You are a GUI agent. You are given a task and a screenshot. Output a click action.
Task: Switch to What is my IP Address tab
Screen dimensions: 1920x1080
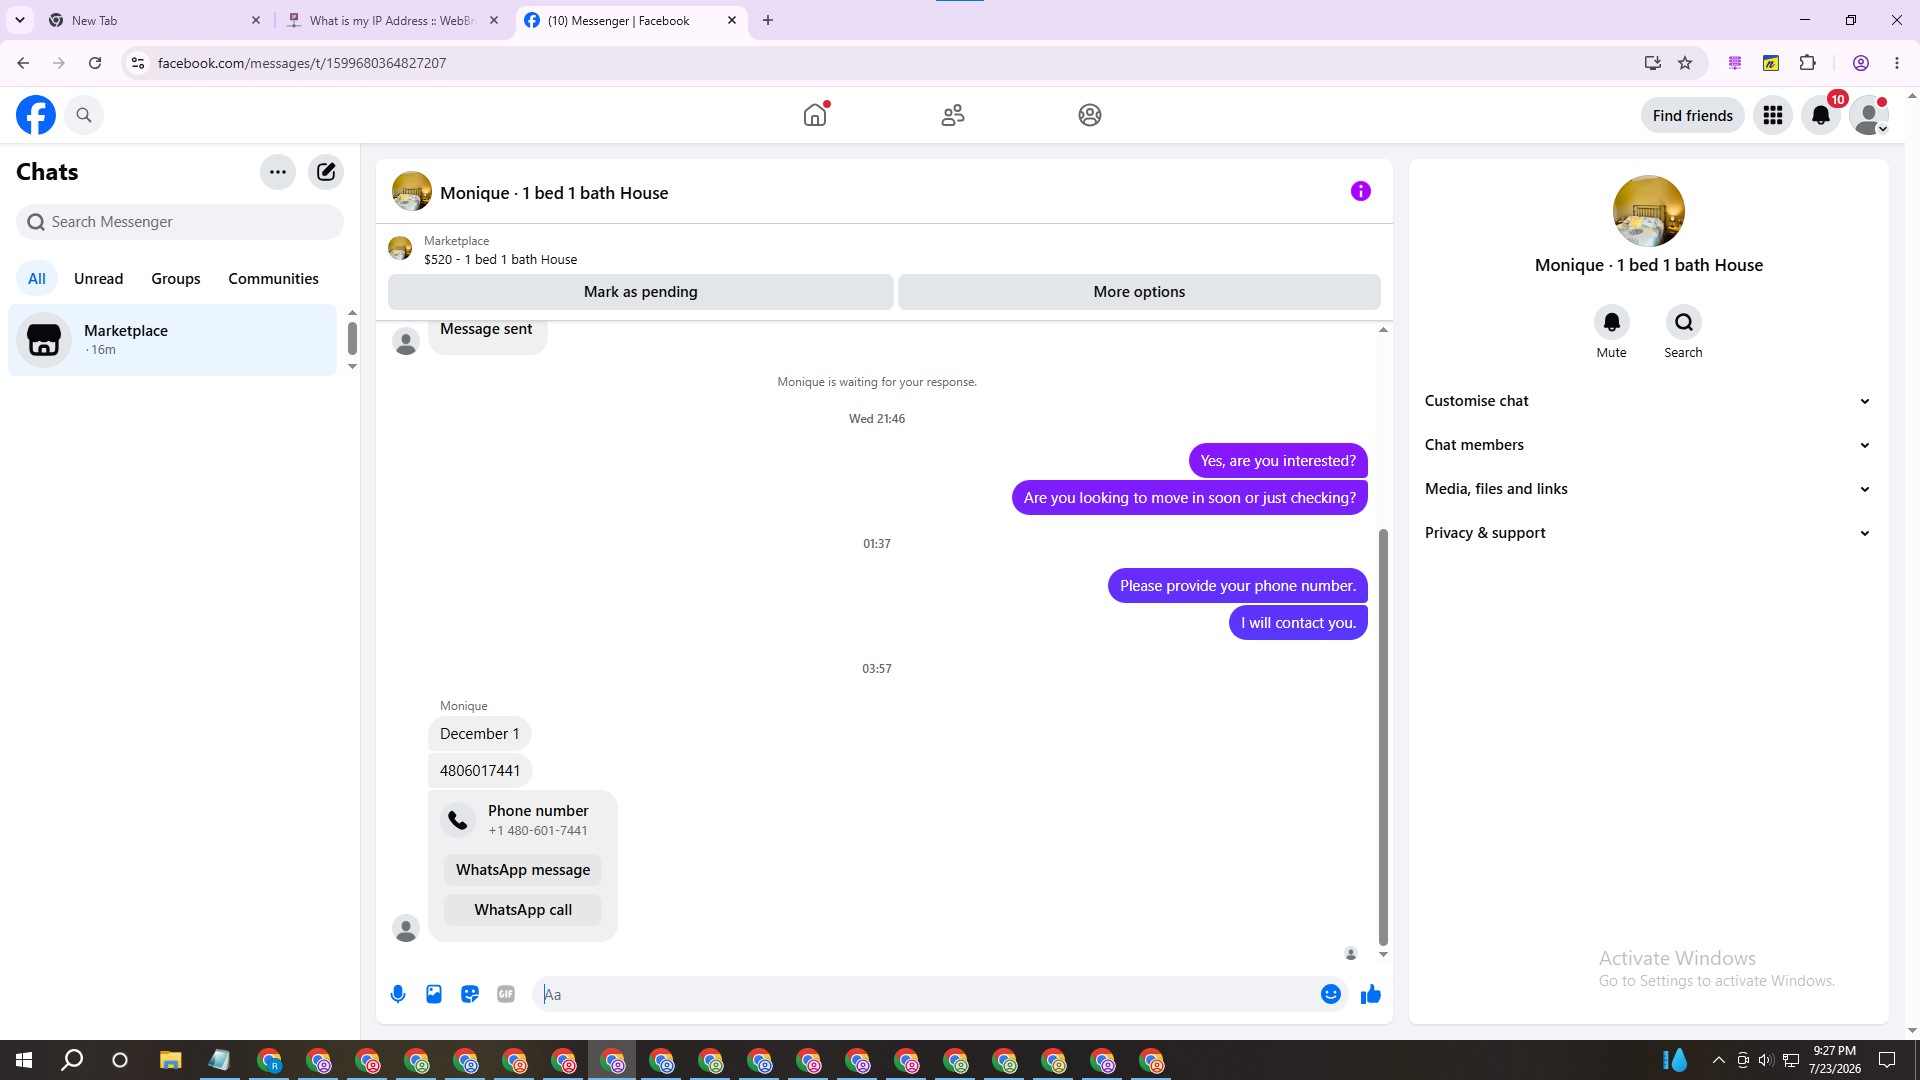click(x=392, y=20)
